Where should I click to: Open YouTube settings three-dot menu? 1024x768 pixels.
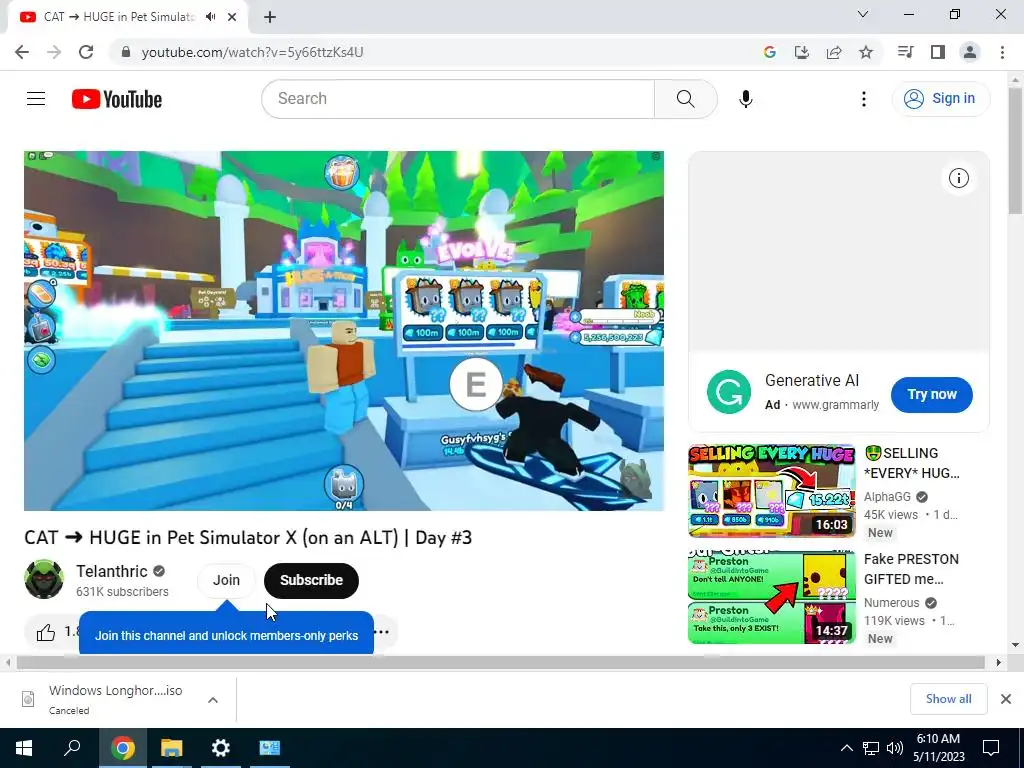point(863,99)
